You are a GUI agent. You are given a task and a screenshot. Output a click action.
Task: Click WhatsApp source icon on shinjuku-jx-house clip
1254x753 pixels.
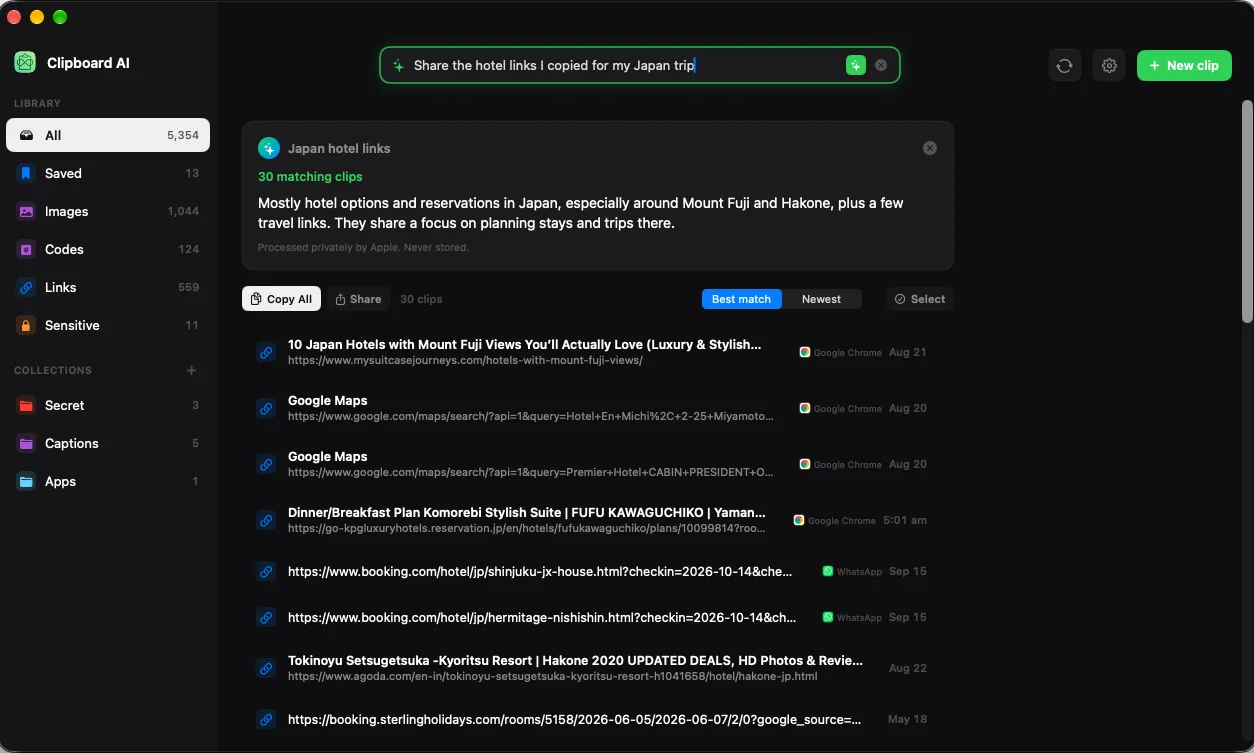tap(828, 571)
